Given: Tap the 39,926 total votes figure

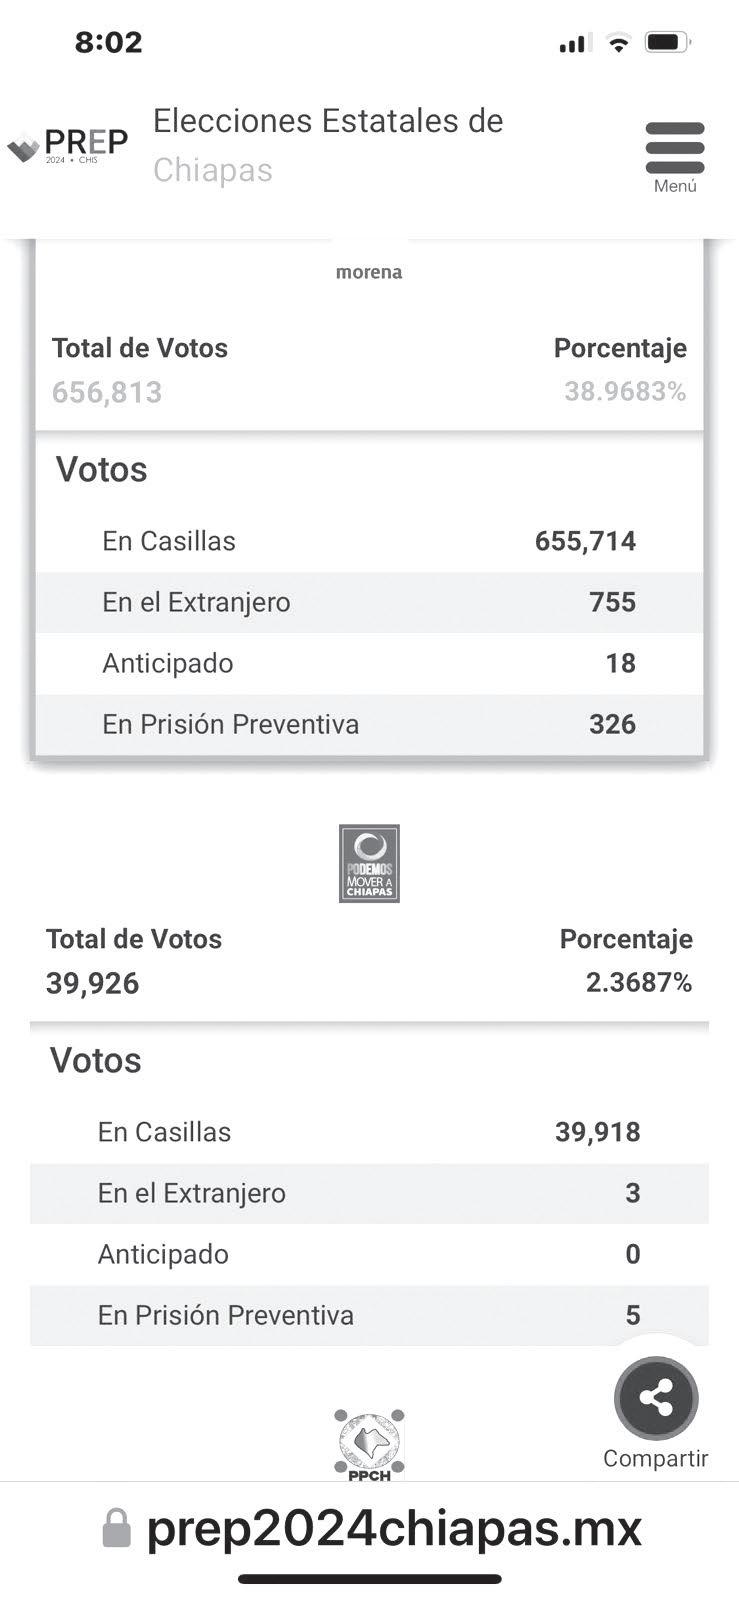Looking at the screenshot, I should 93,983.
